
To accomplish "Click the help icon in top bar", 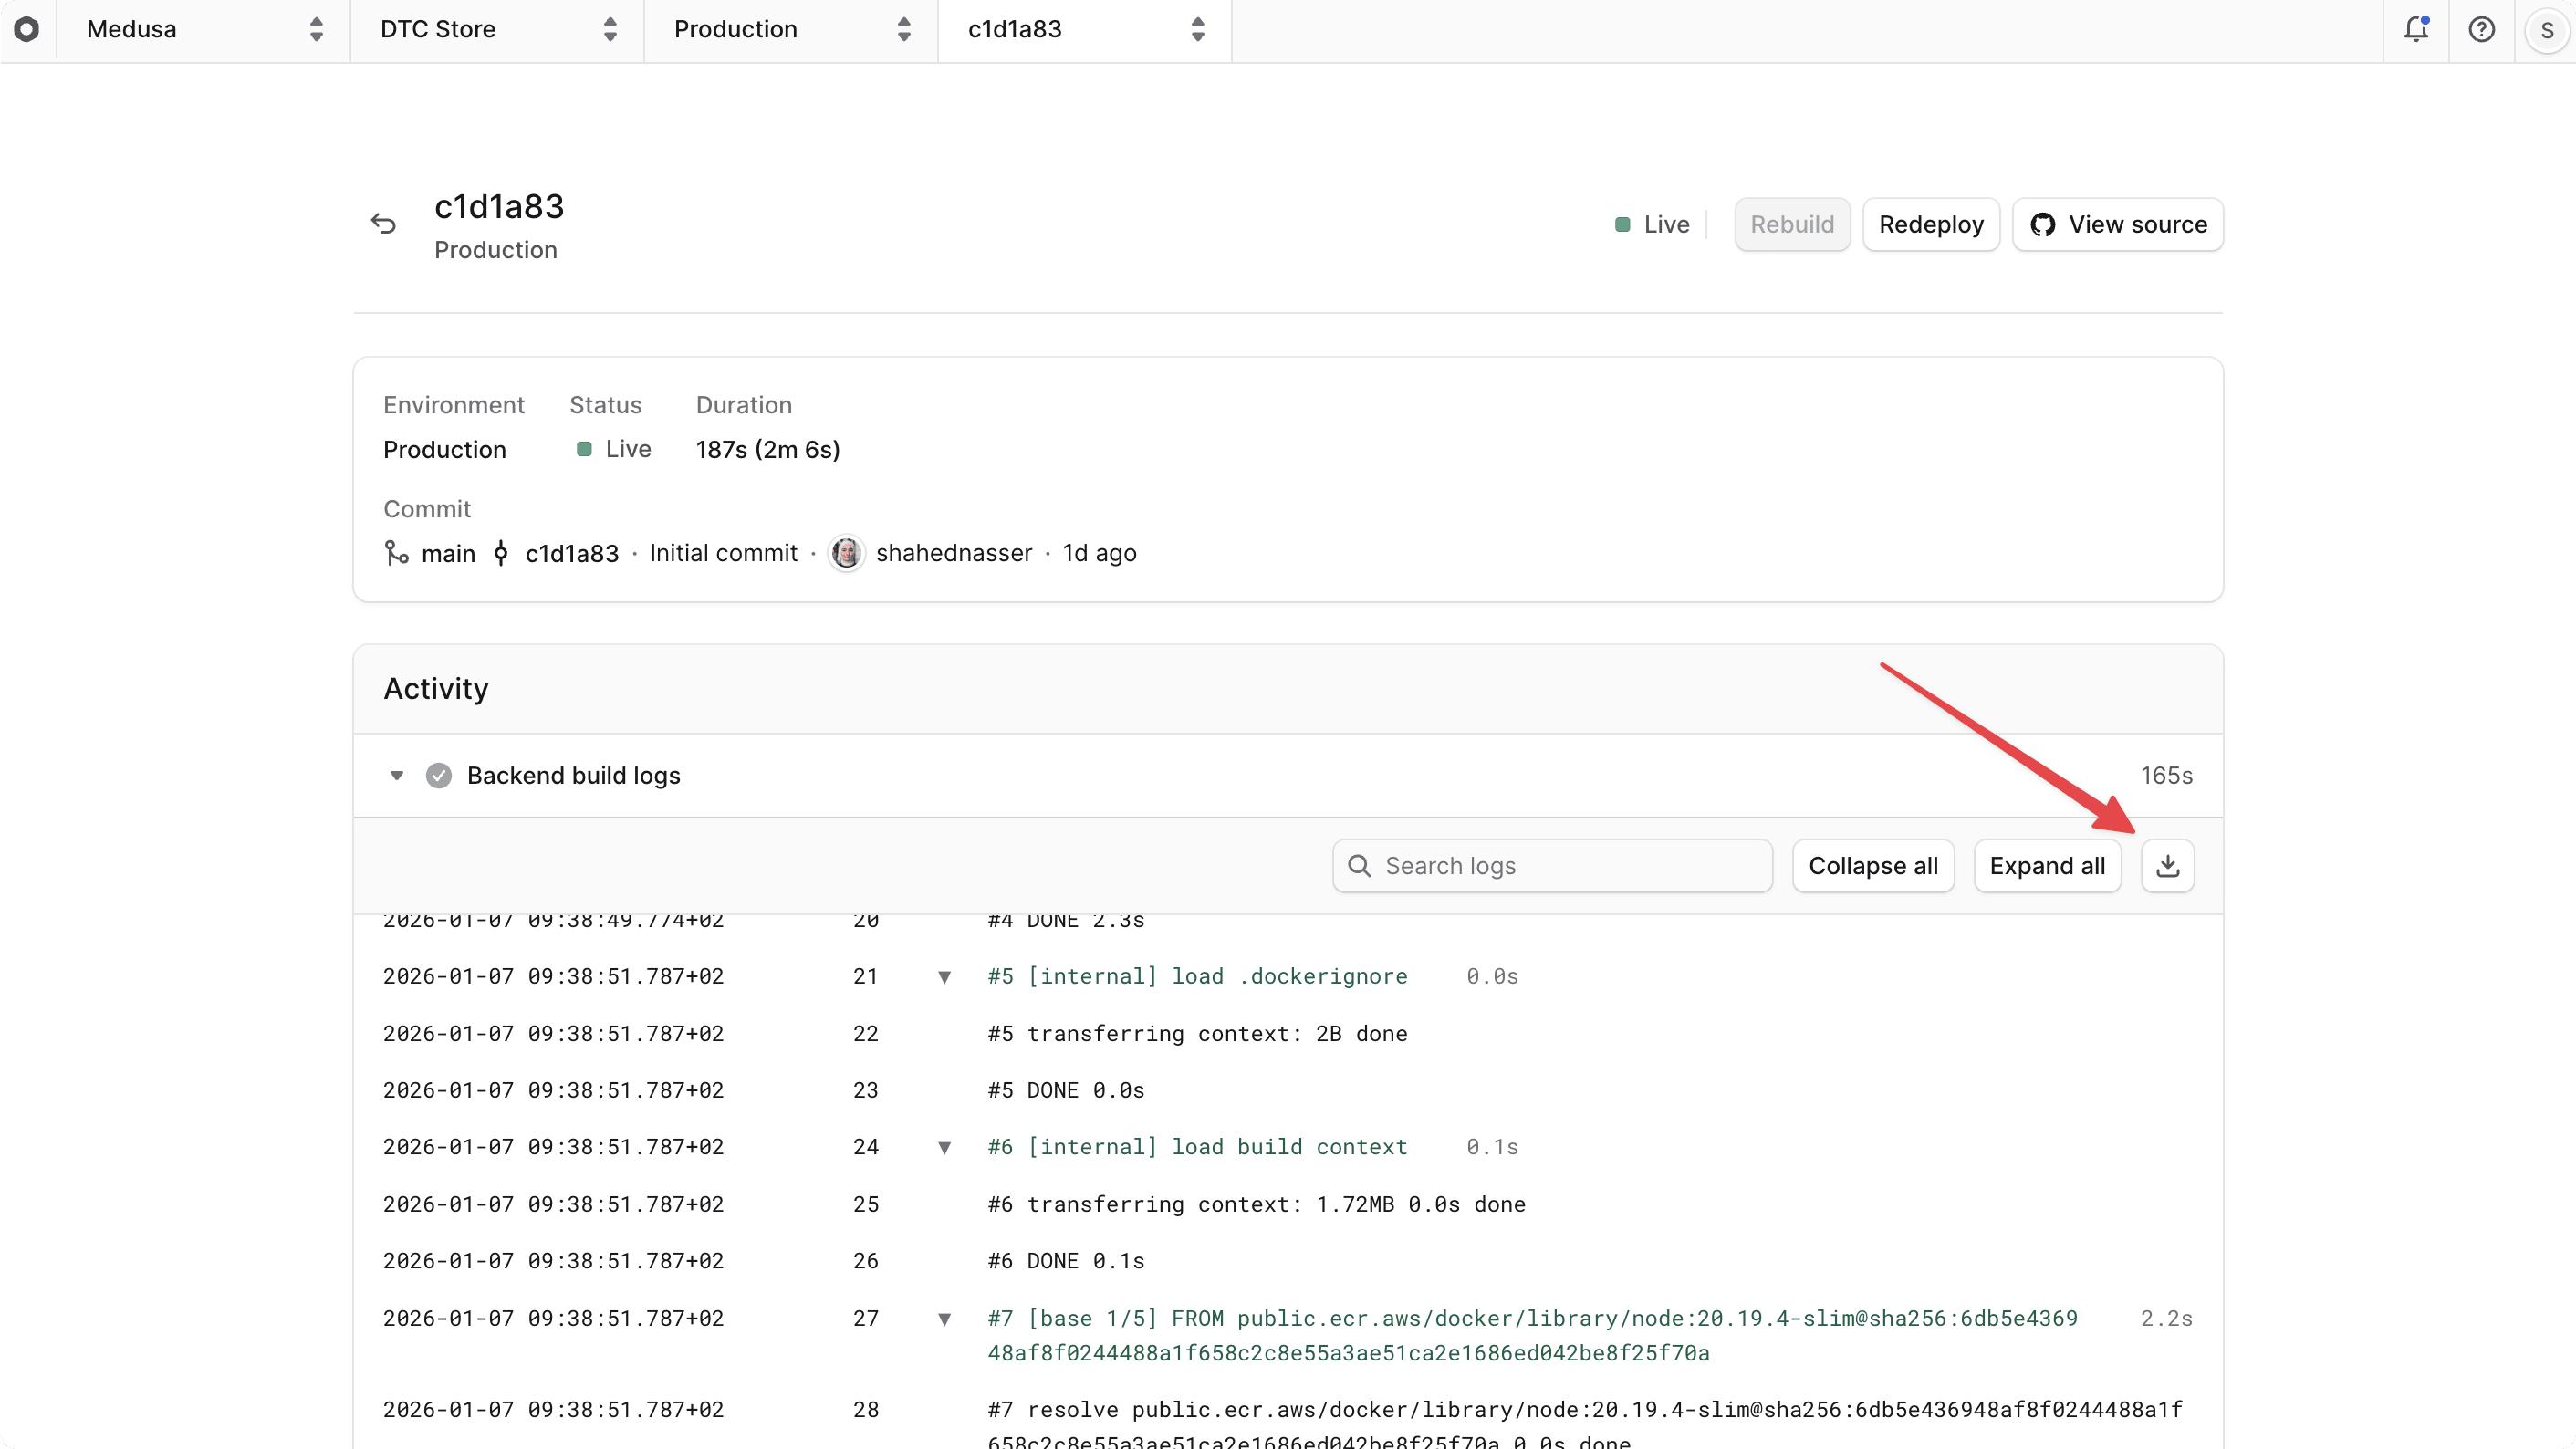I will pos(2483,29).
